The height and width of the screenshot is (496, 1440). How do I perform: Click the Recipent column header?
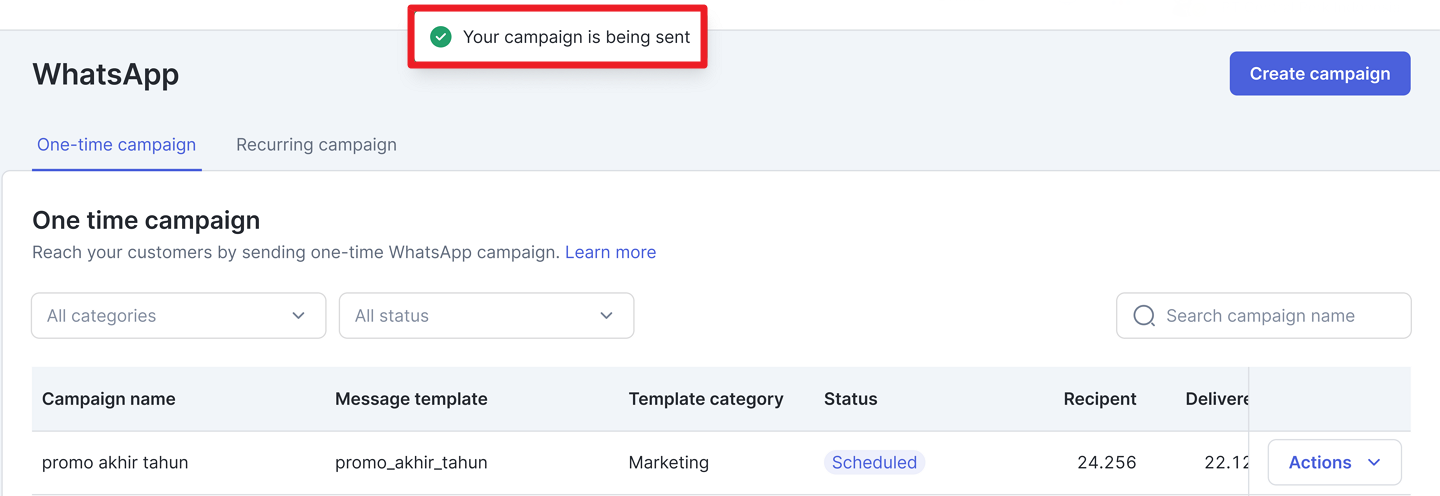point(1100,399)
